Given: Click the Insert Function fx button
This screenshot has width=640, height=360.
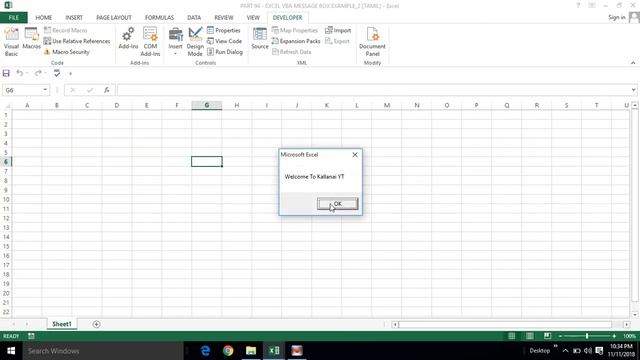Looking at the screenshot, I should click(x=107, y=90).
